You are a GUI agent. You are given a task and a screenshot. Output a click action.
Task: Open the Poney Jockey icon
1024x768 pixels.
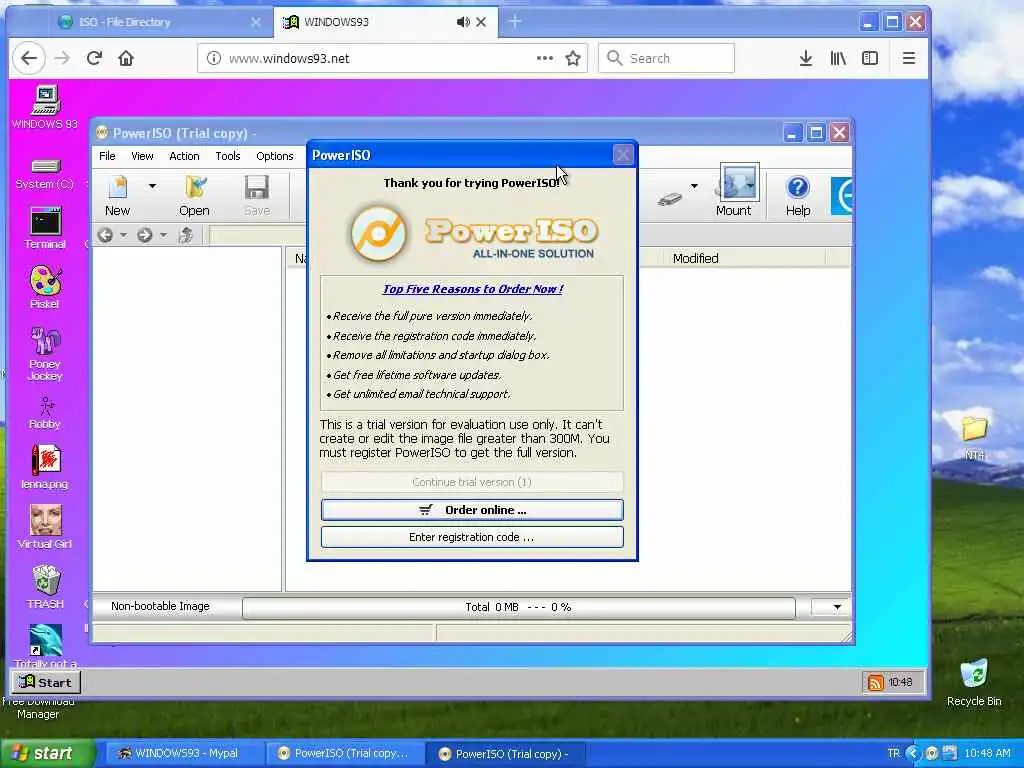[45, 353]
